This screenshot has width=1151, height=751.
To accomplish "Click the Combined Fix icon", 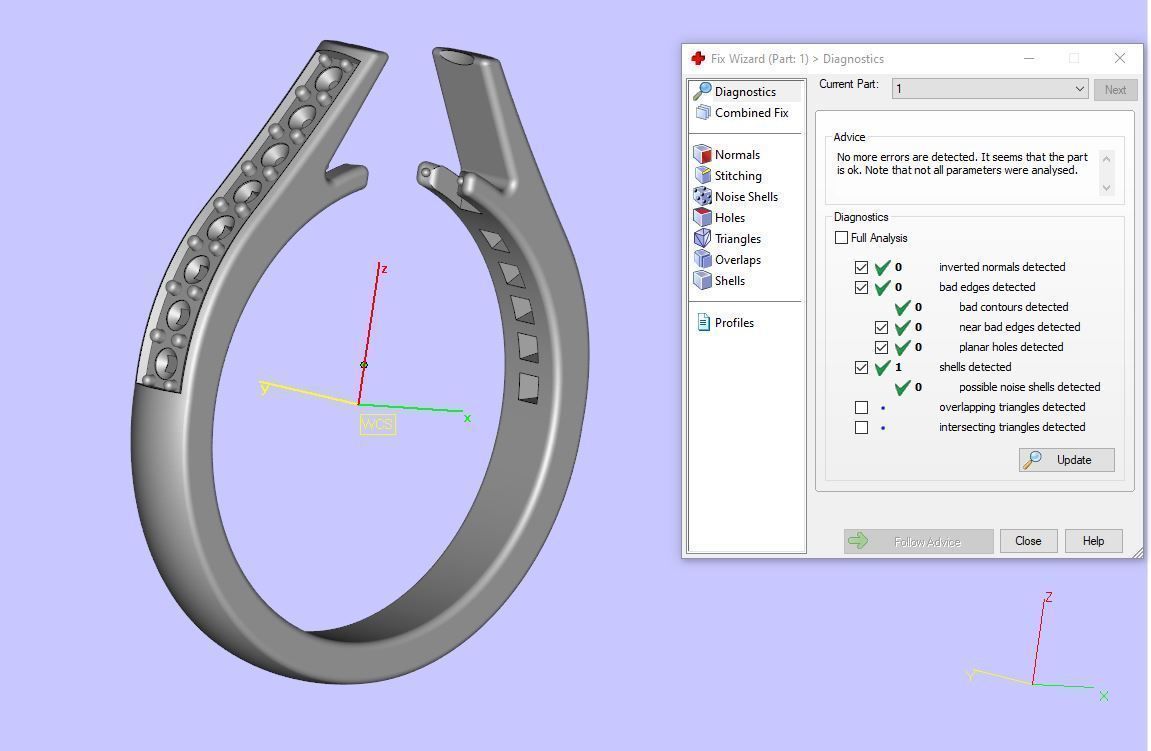I will tap(702, 112).
